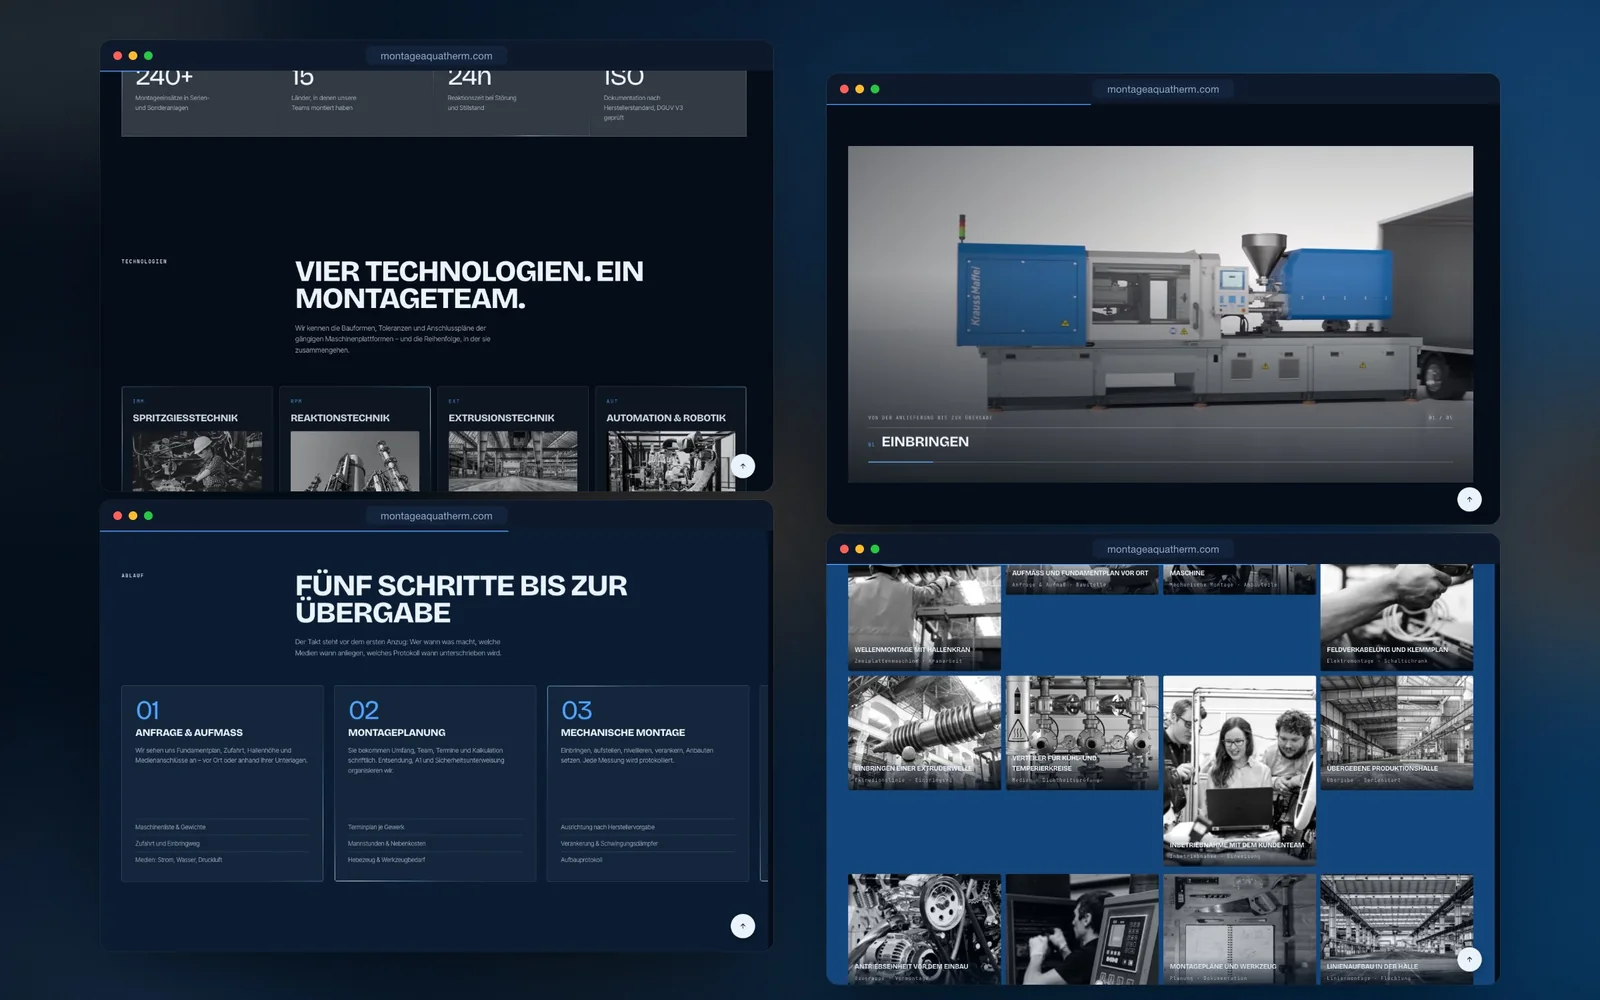This screenshot has height=1000, width=1600.
Task: Click the Ausrichtung nach Herstellervorgabe list row
Action: tap(648, 827)
